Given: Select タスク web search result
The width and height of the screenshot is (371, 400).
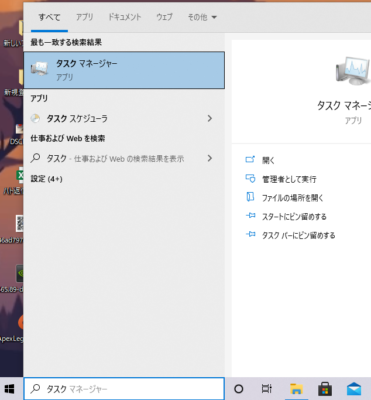Looking at the screenshot, I should click(124, 158).
